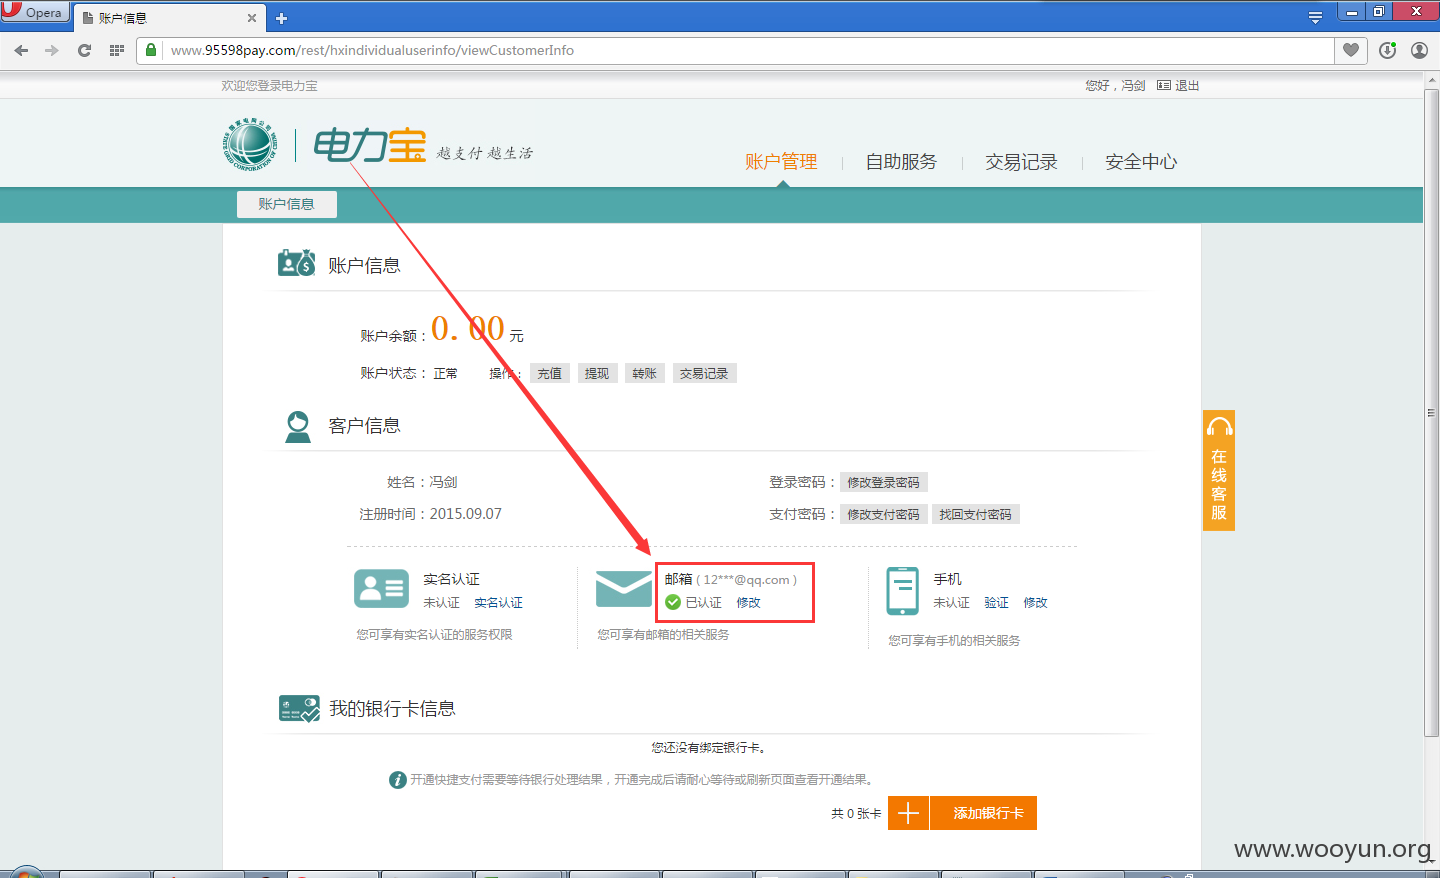This screenshot has width=1440, height=878.
Task: Click 验证 link for phone
Action: (x=996, y=603)
